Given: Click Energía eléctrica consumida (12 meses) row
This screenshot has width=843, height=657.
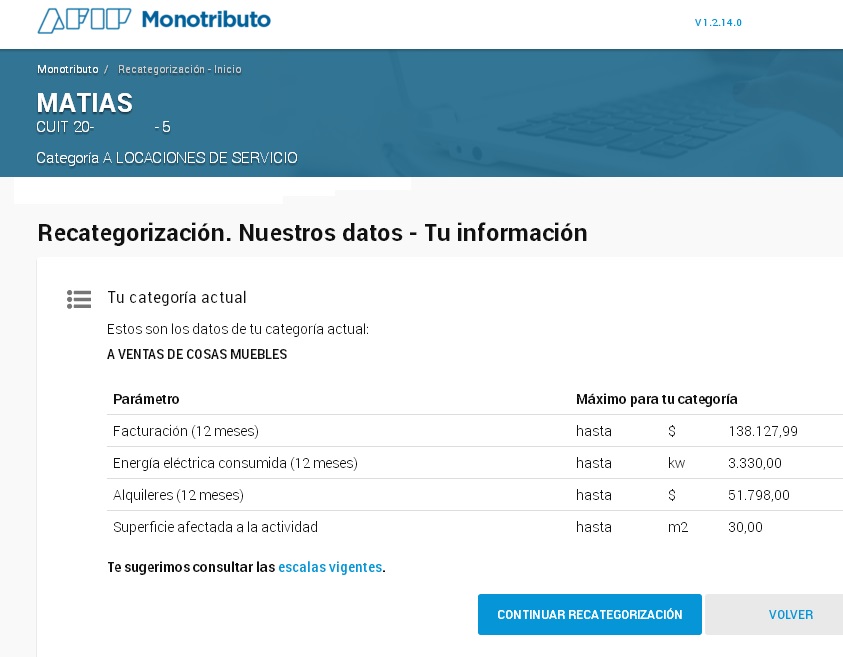Looking at the screenshot, I should point(235,463).
